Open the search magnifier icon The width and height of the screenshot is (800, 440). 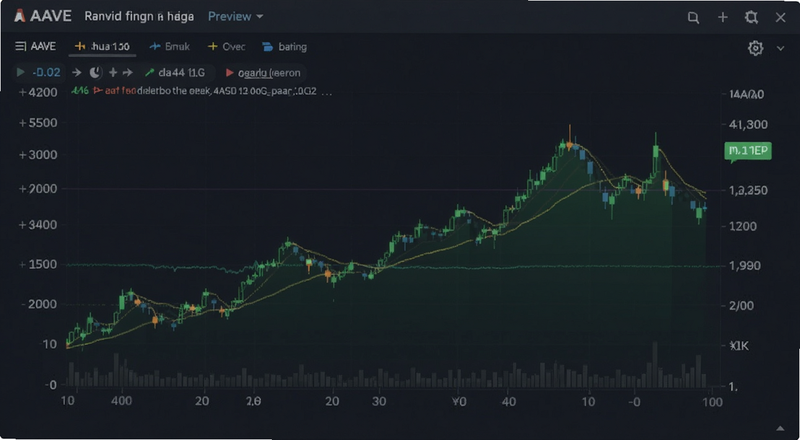pos(693,18)
